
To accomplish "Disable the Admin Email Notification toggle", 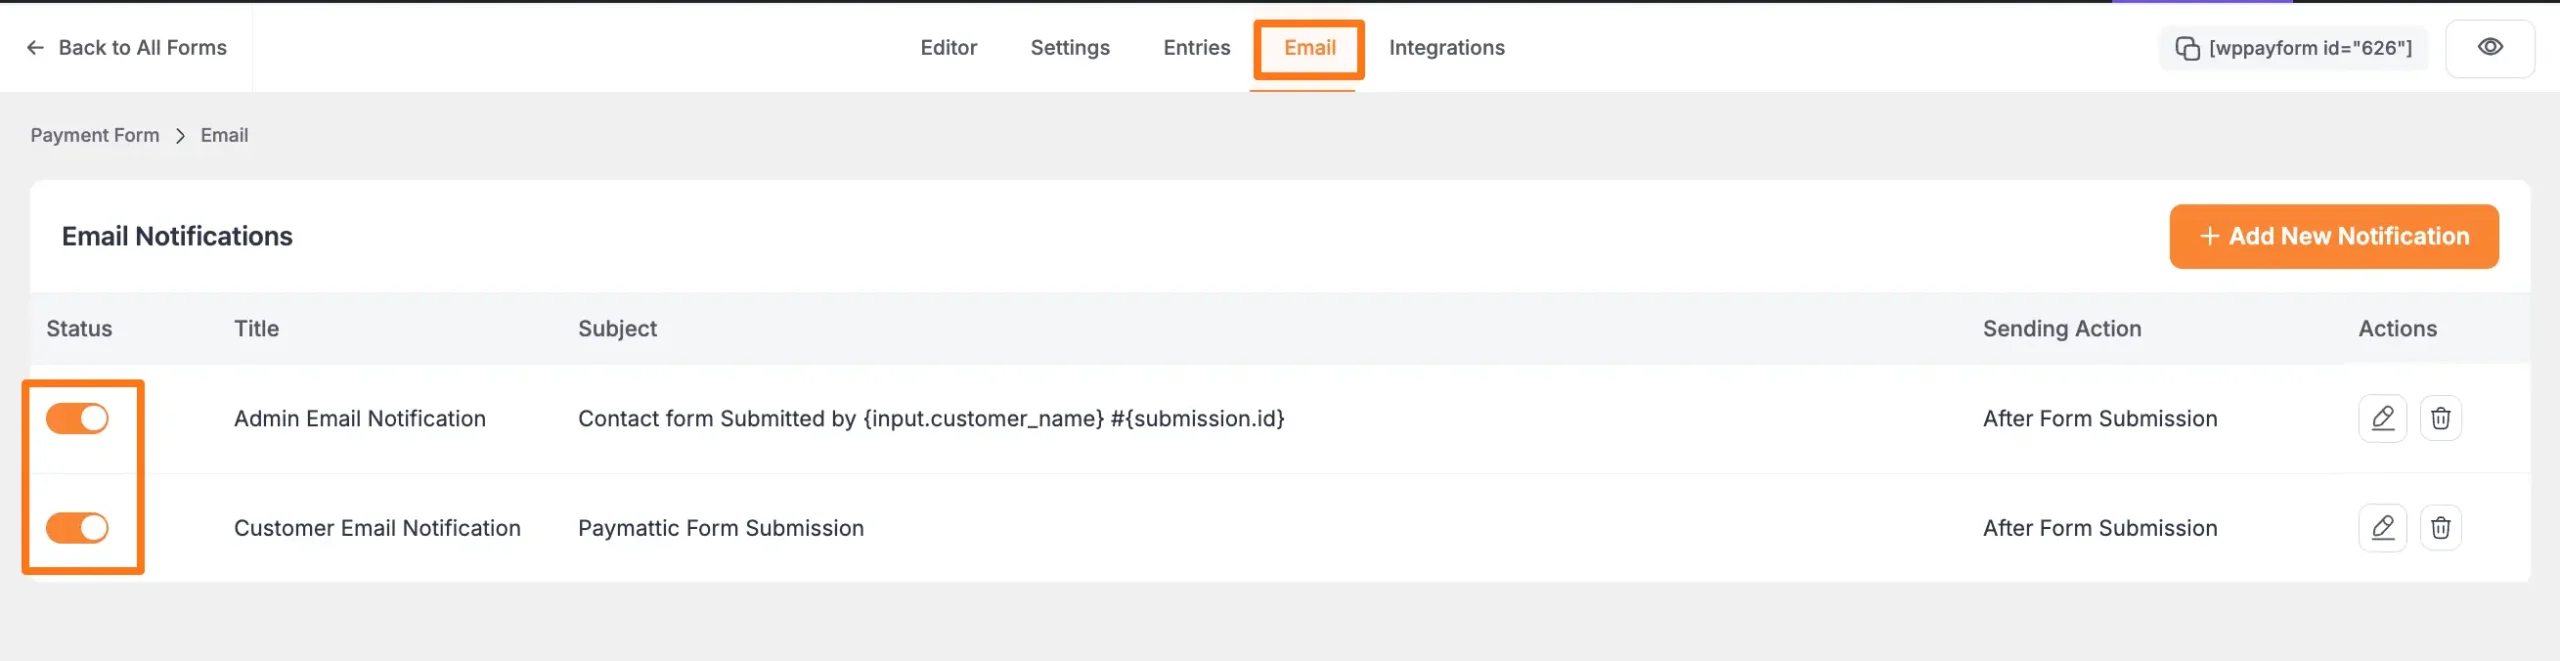I will click(x=77, y=418).
